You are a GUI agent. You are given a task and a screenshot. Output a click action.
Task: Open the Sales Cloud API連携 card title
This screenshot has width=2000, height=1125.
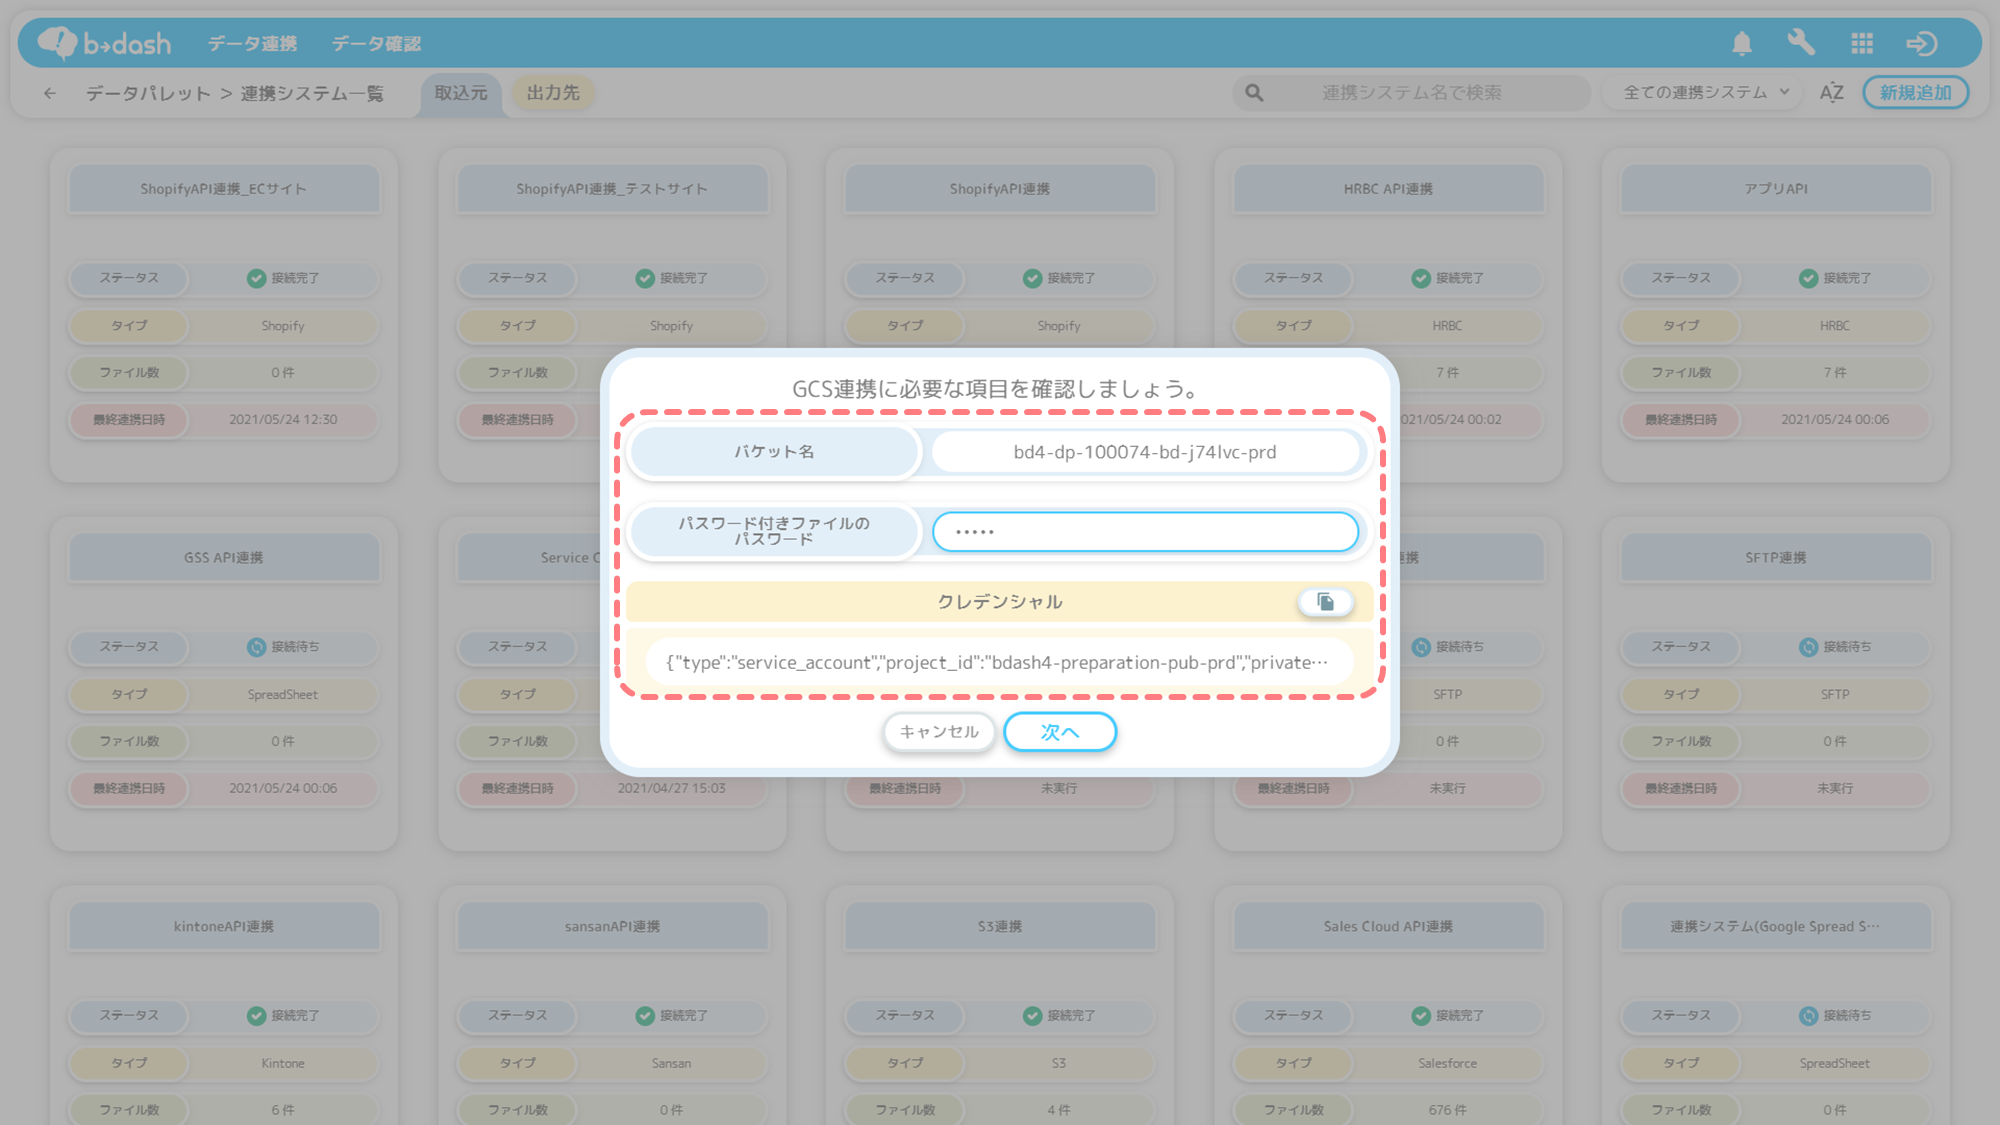pos(1388,927)
